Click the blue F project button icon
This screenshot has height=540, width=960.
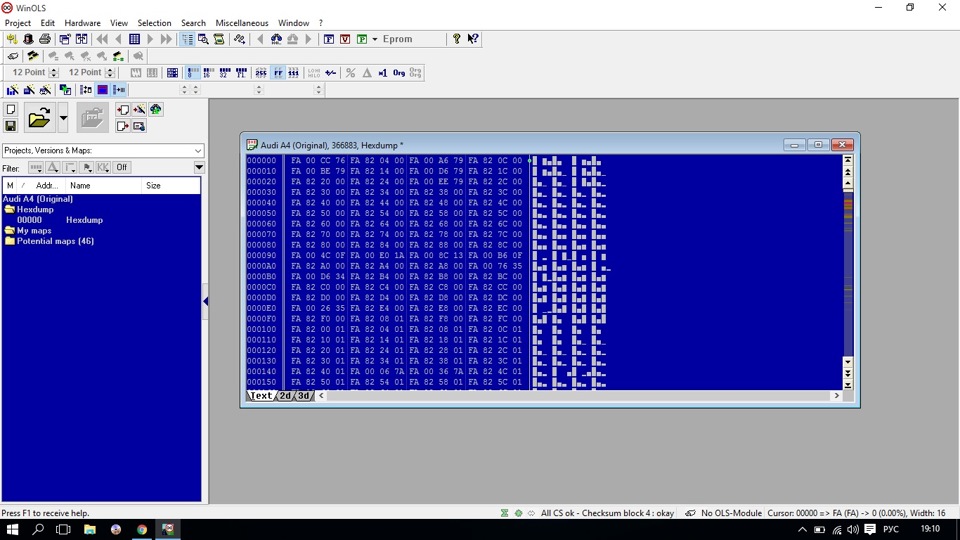[329, 39]
